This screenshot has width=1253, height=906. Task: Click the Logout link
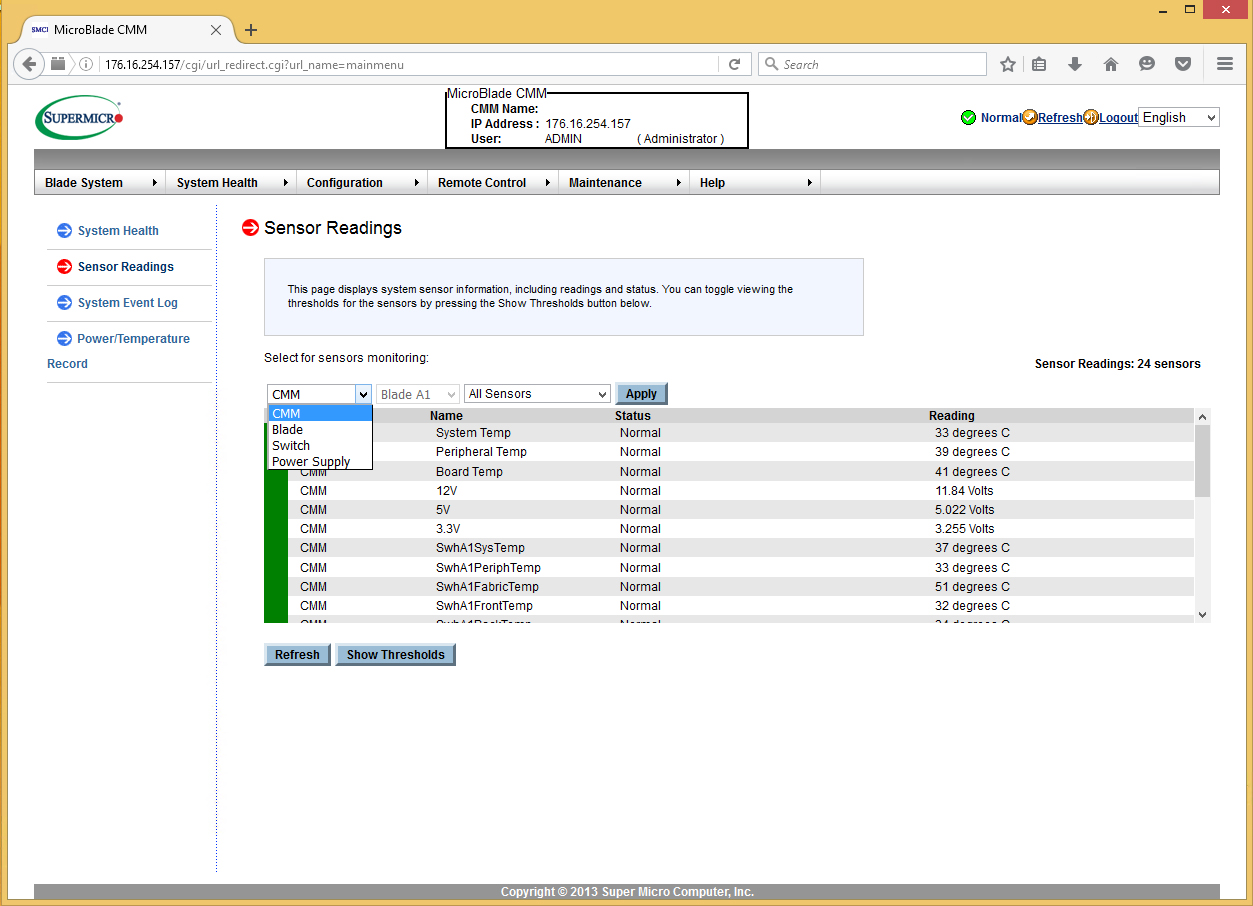[1118, 118]
